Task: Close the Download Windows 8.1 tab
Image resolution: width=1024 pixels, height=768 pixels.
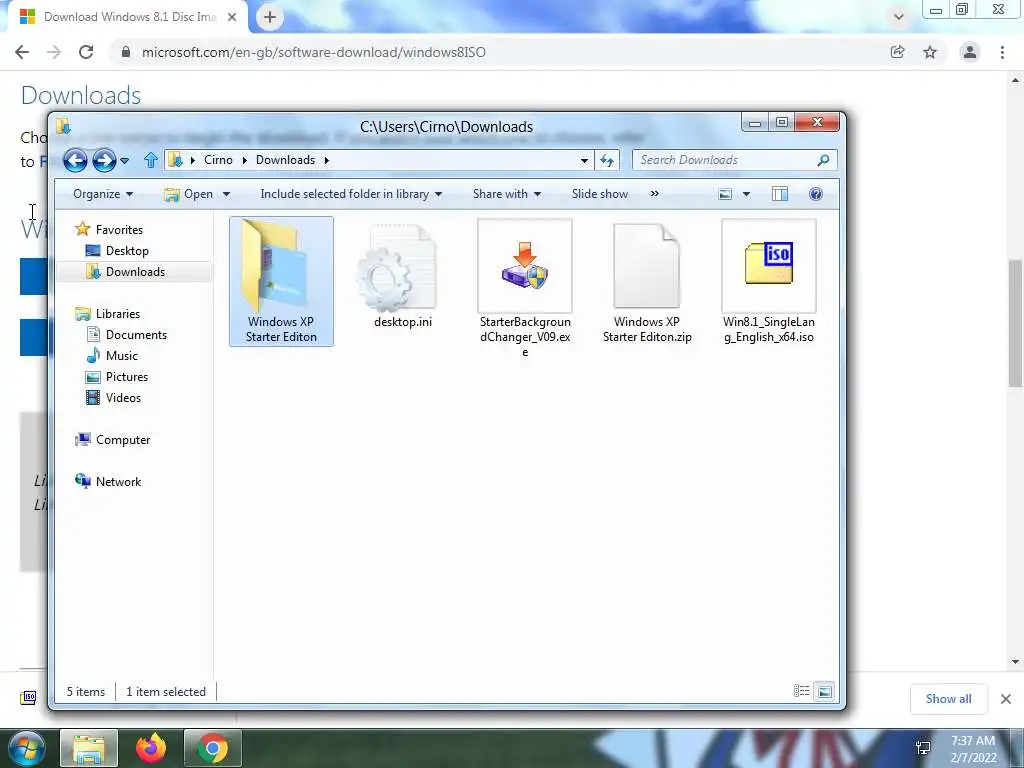Action: point(232,17)
